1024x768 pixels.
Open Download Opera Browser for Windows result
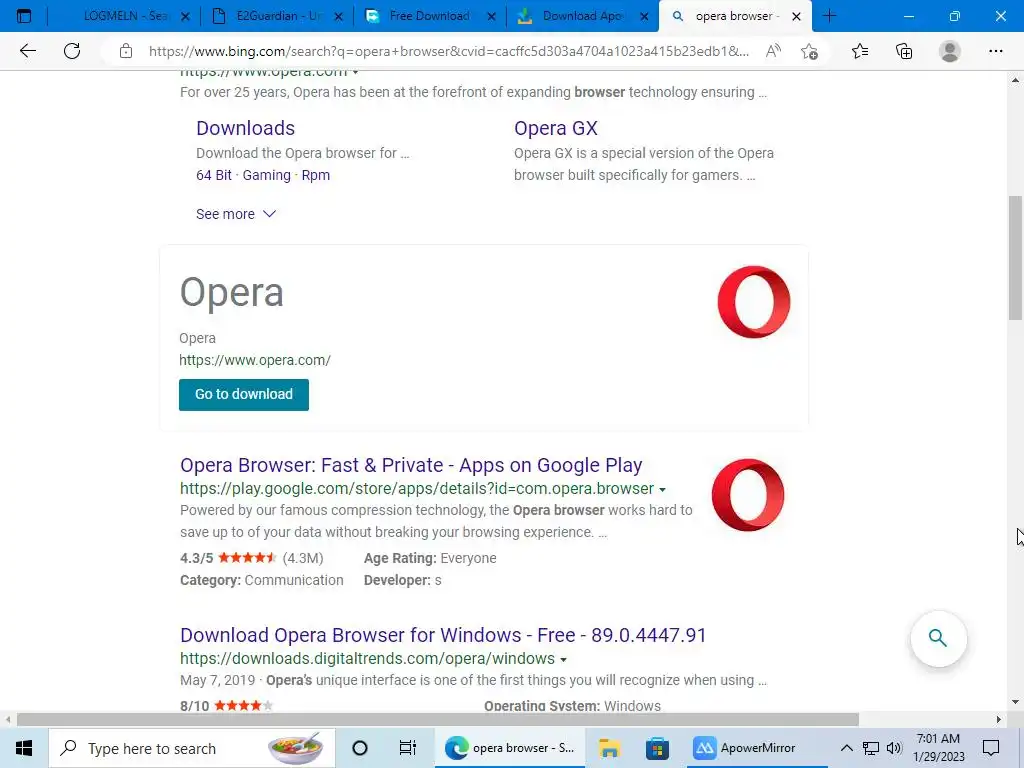tap(443, 635)
